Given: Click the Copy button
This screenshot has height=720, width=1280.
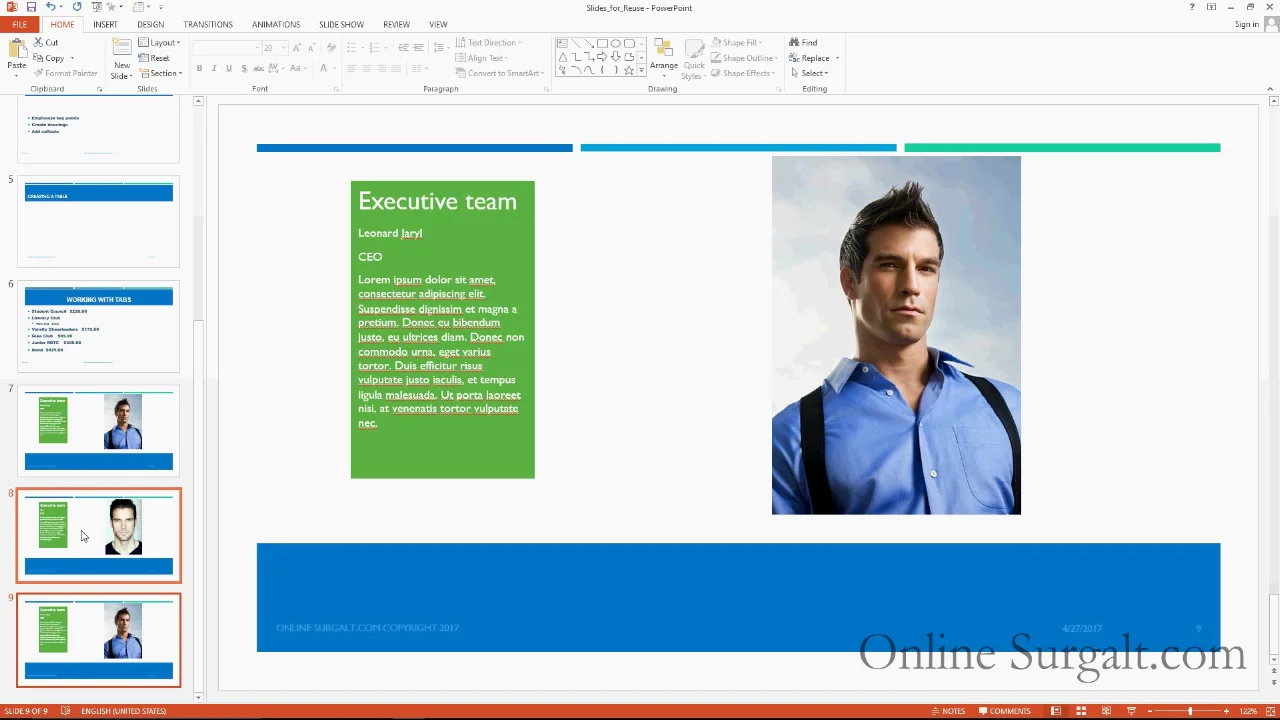Looking at the screenshot, I should [49, 58].
